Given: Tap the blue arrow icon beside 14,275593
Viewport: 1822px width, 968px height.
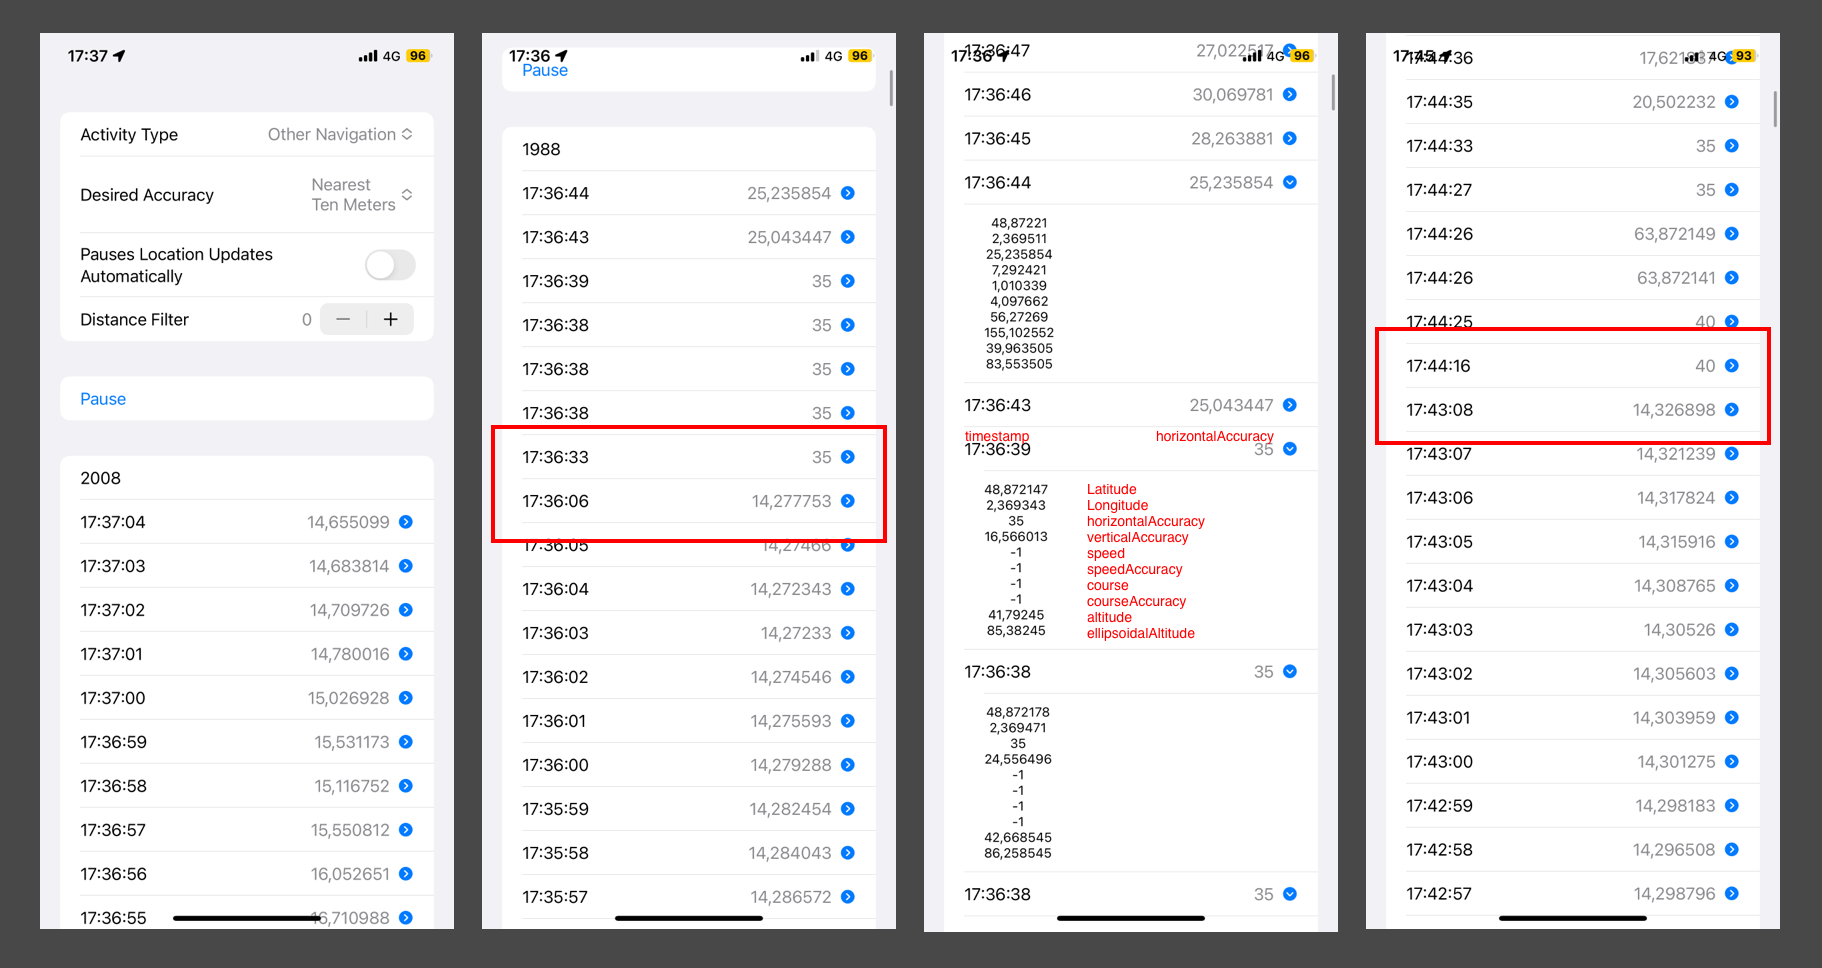Looking at the screenshot, I should pyautogui.click(x=848, y=721).
